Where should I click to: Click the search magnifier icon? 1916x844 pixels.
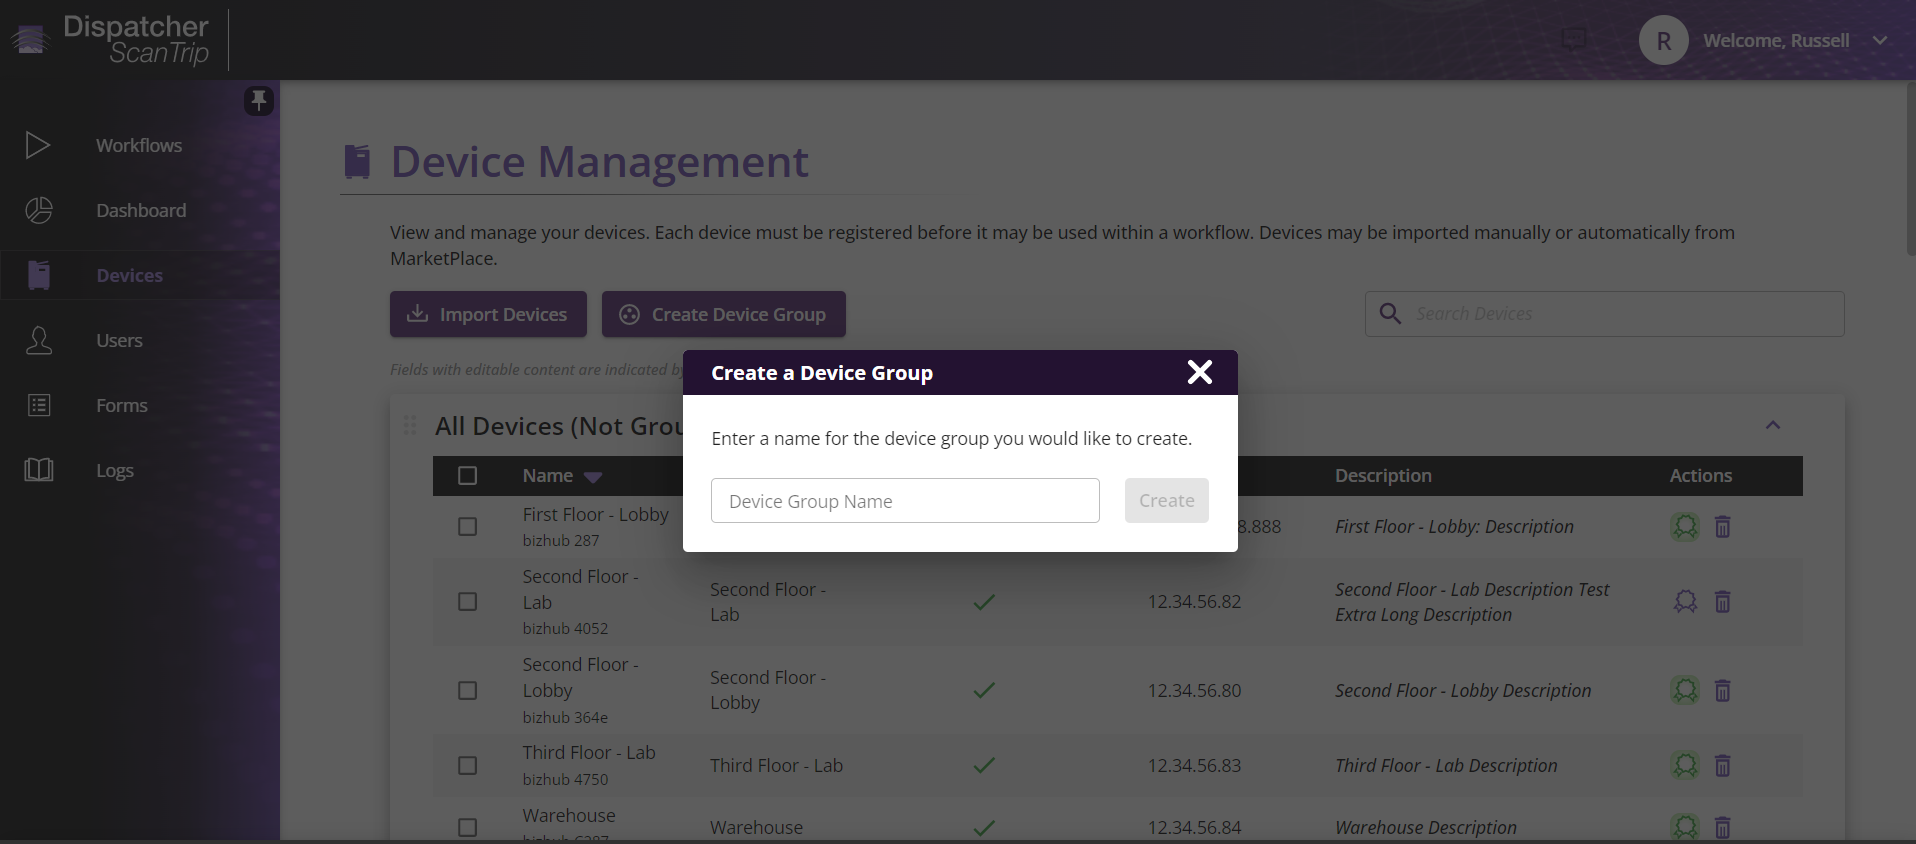pos(1390,314)
